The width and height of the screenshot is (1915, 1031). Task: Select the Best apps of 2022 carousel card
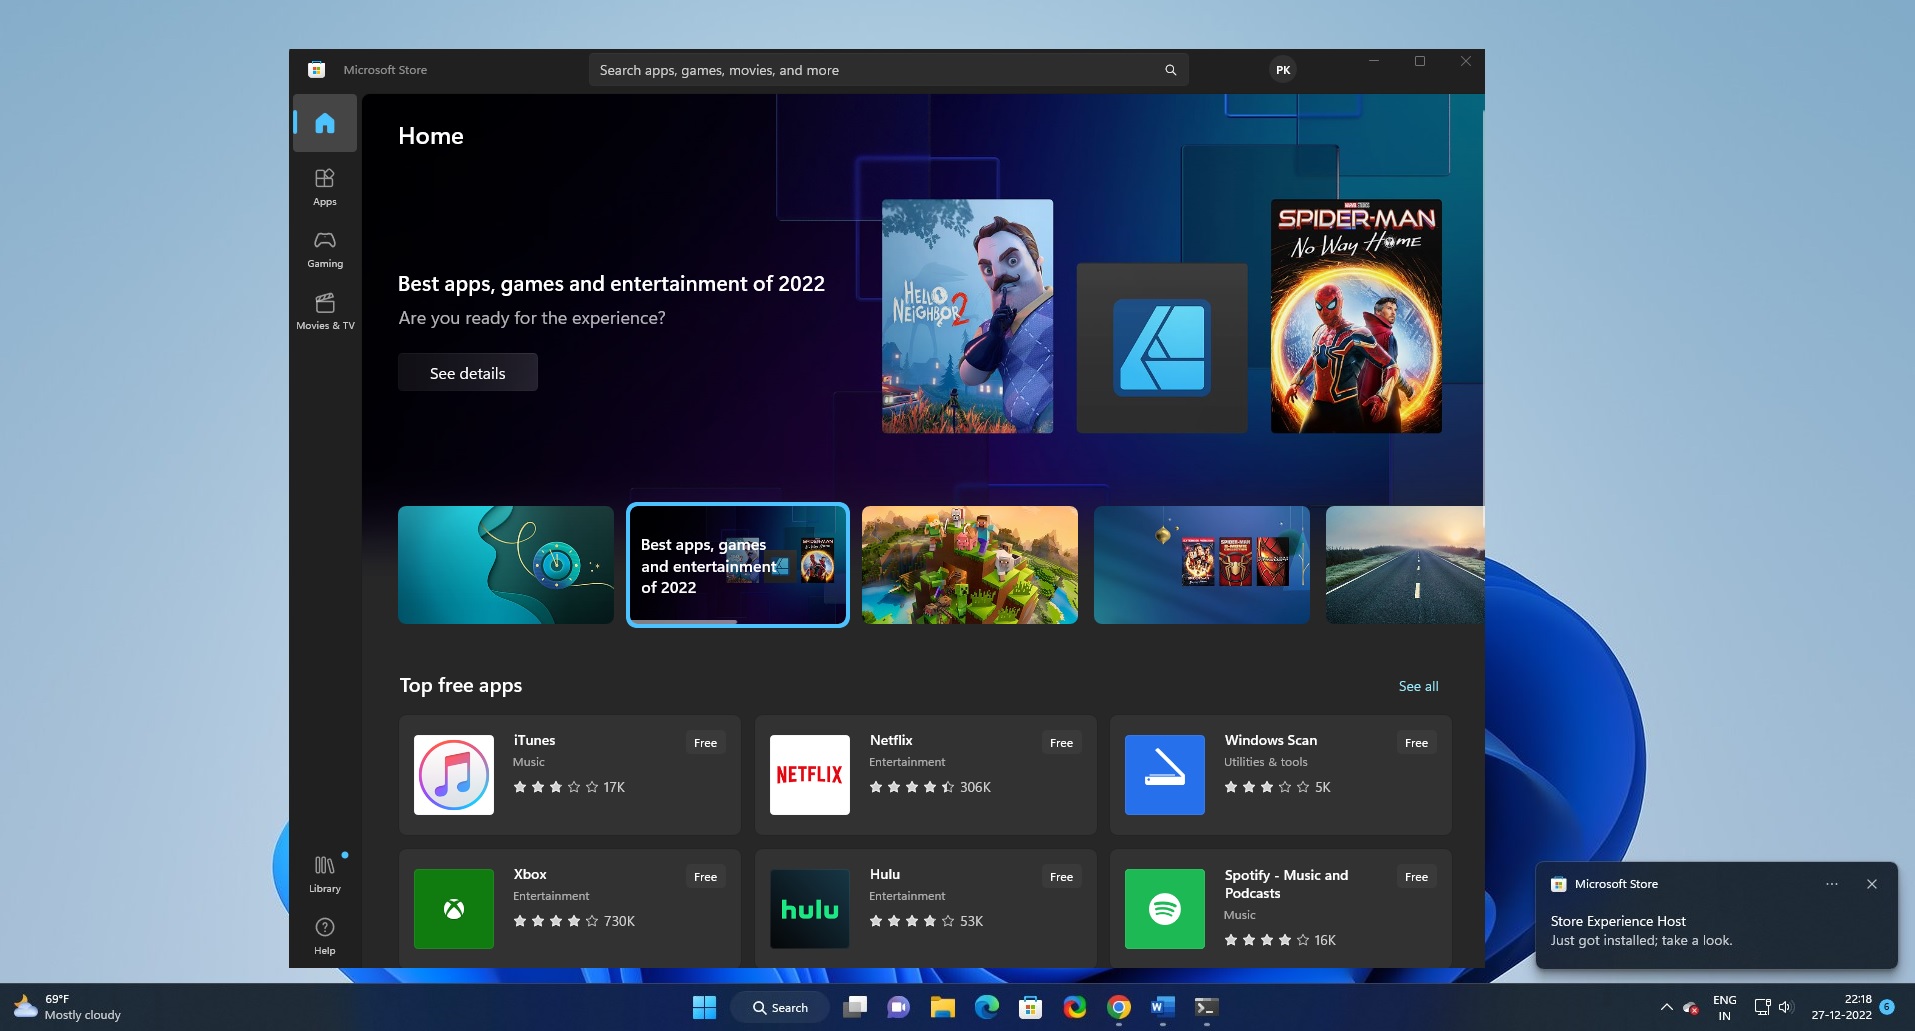pyautogui.click(x=738, y=565)
